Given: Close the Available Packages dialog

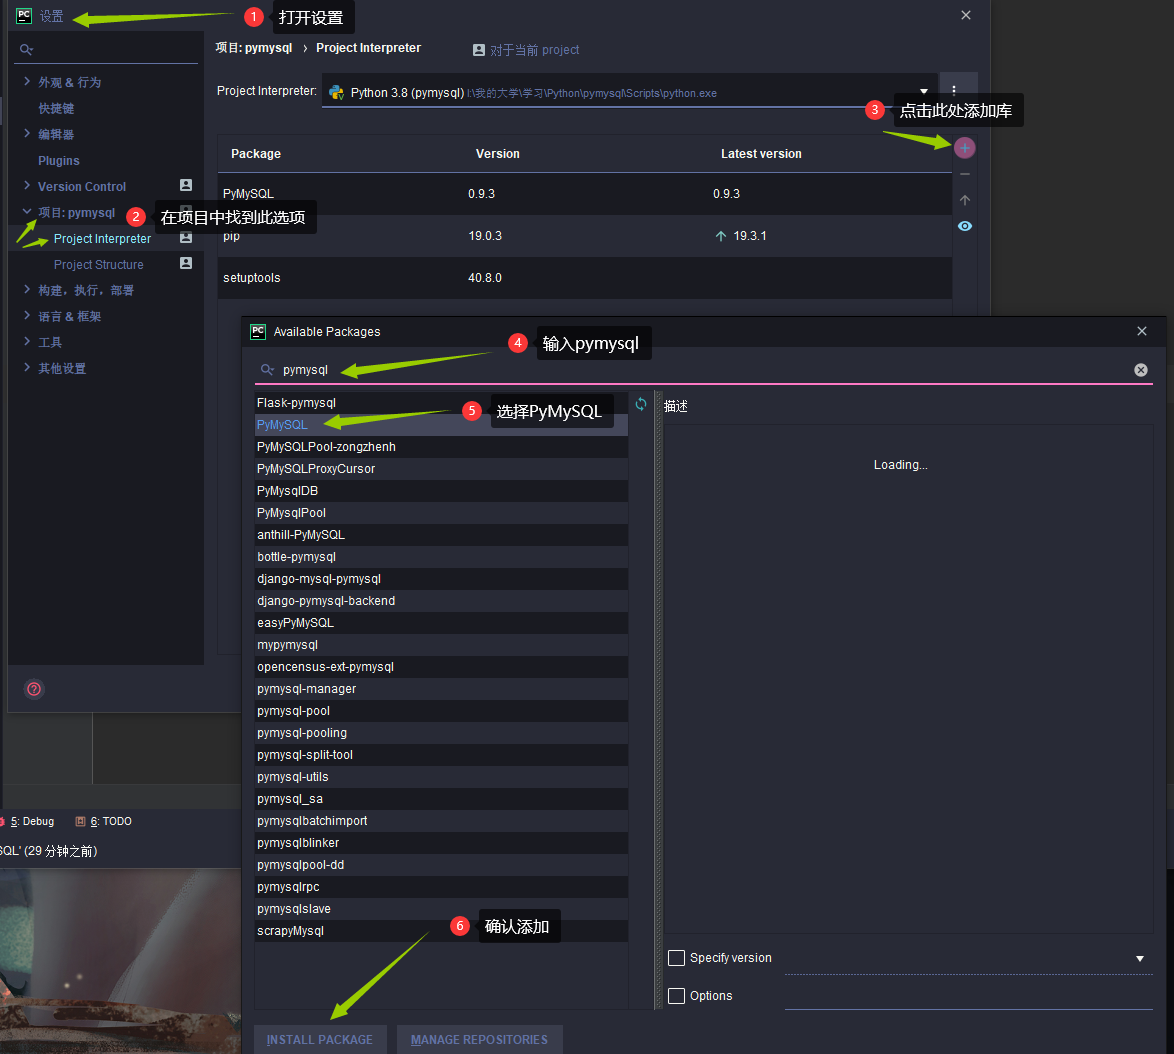Looking at the screenshot, I should tap(1142, 331).
